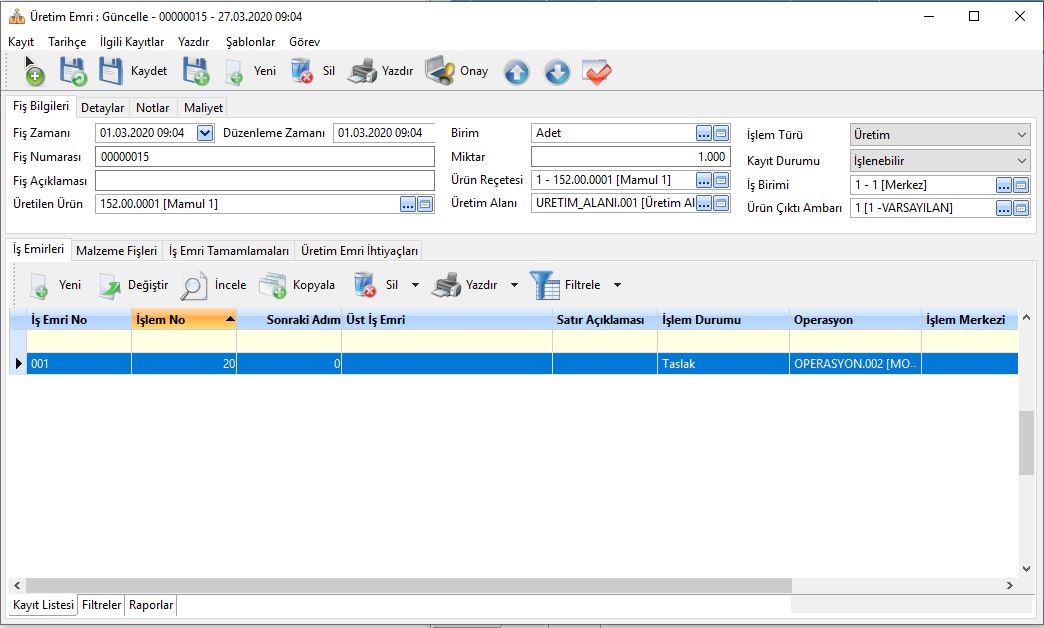The height and width of the screenshot is (628, 1044).
Task: Expand the Yazdır dropdown arrow in İş Emirleri toolbar
Action: tap(514, 285)
